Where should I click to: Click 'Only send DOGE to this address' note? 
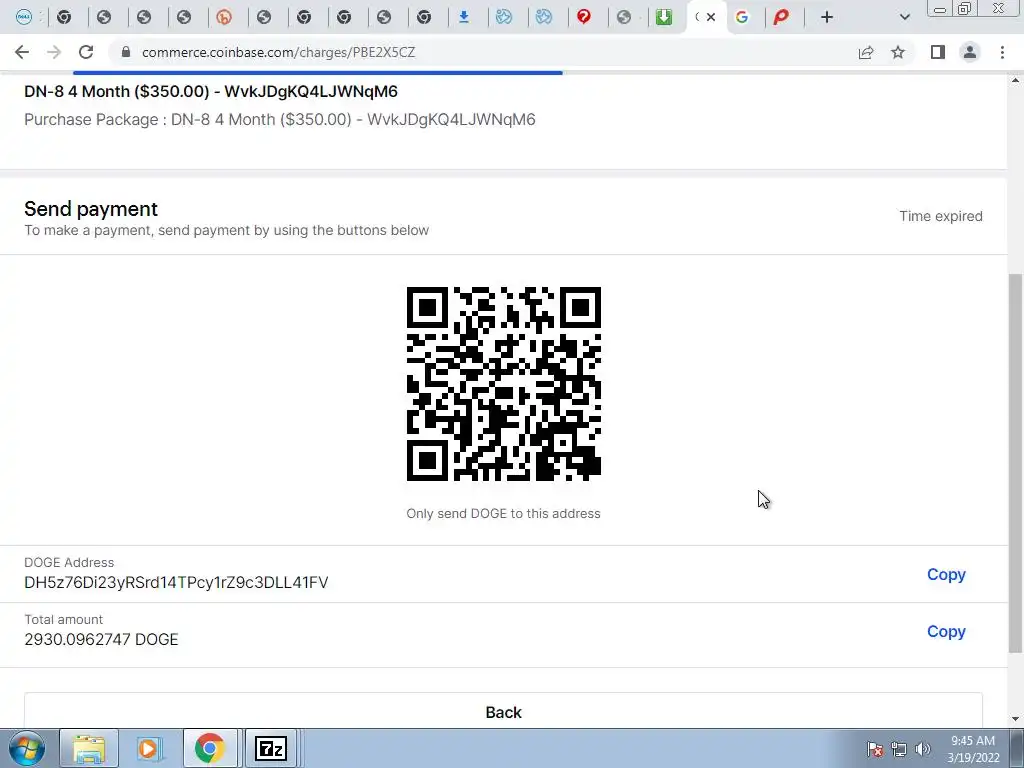(504, 513)
